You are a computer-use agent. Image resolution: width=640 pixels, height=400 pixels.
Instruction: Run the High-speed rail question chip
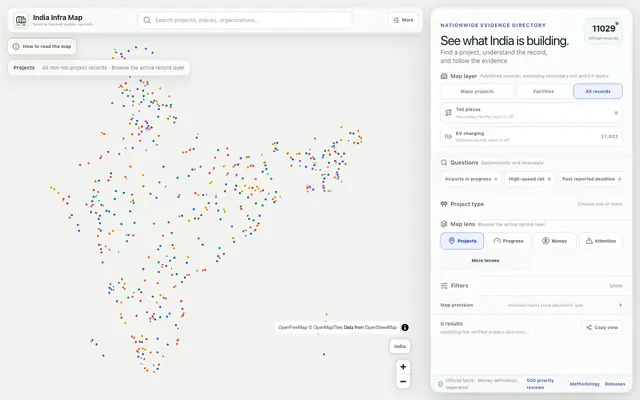(x=529, y=179)
